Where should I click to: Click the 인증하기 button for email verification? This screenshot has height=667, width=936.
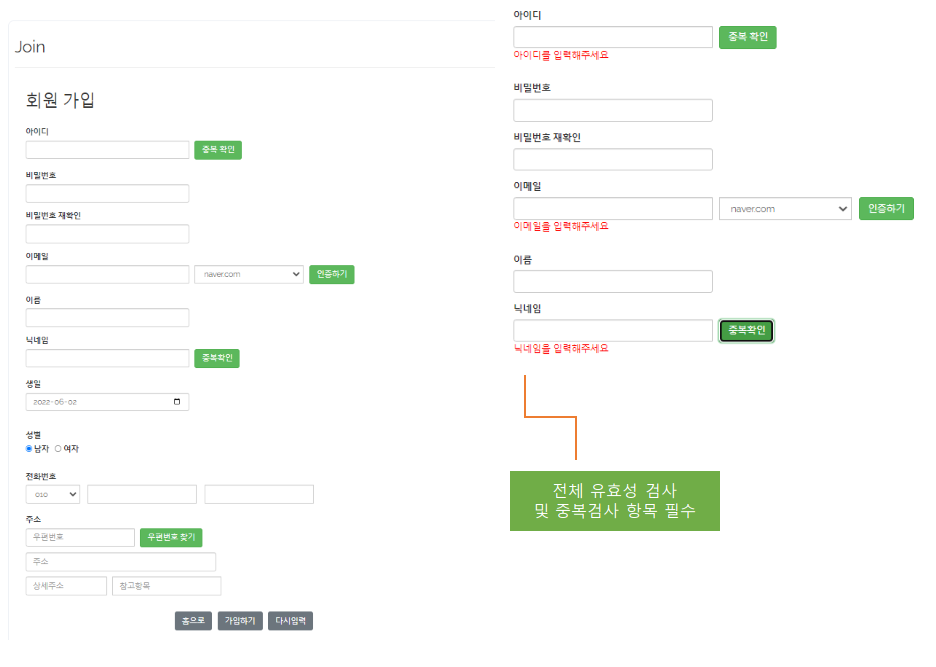(331, 273)
